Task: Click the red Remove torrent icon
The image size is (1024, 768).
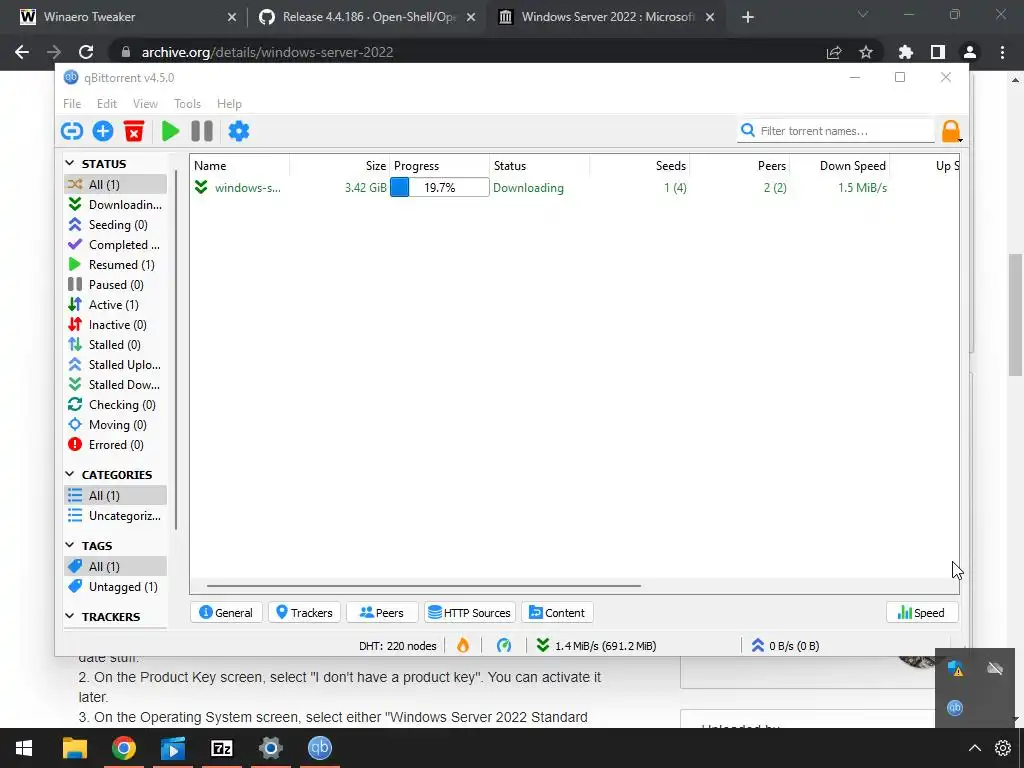Action: (x=134, y=131)
